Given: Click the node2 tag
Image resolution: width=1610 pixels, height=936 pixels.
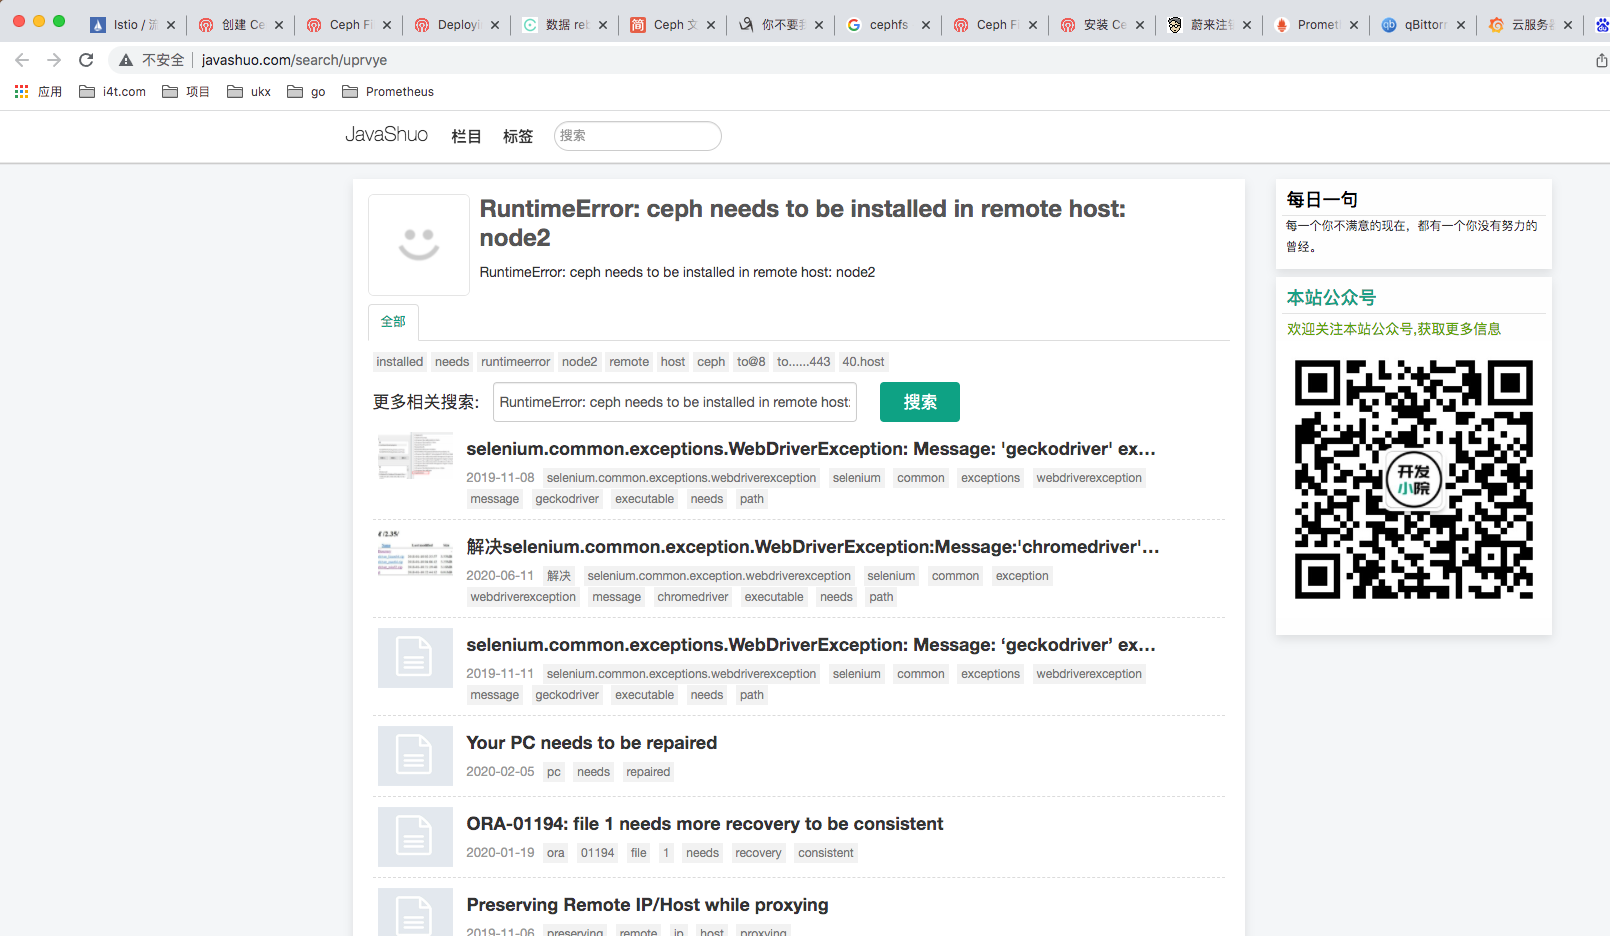Looking at the screenshot, I should coord(579,362).
